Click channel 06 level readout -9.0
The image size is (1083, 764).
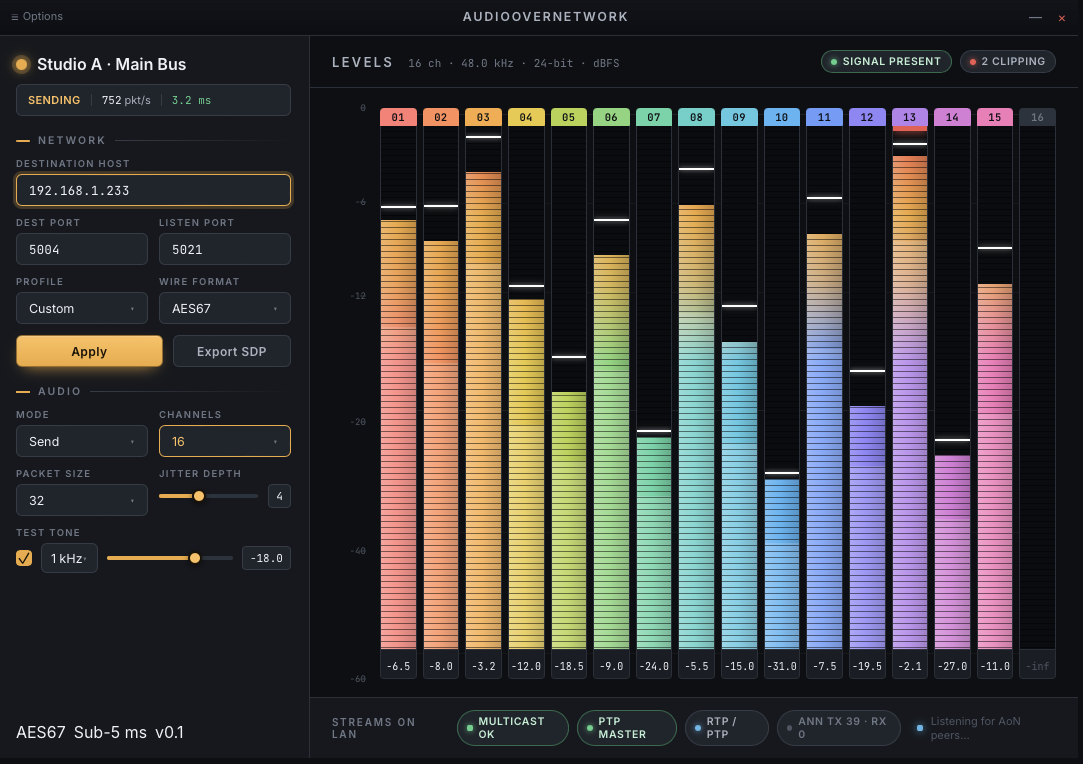(611, 666)
